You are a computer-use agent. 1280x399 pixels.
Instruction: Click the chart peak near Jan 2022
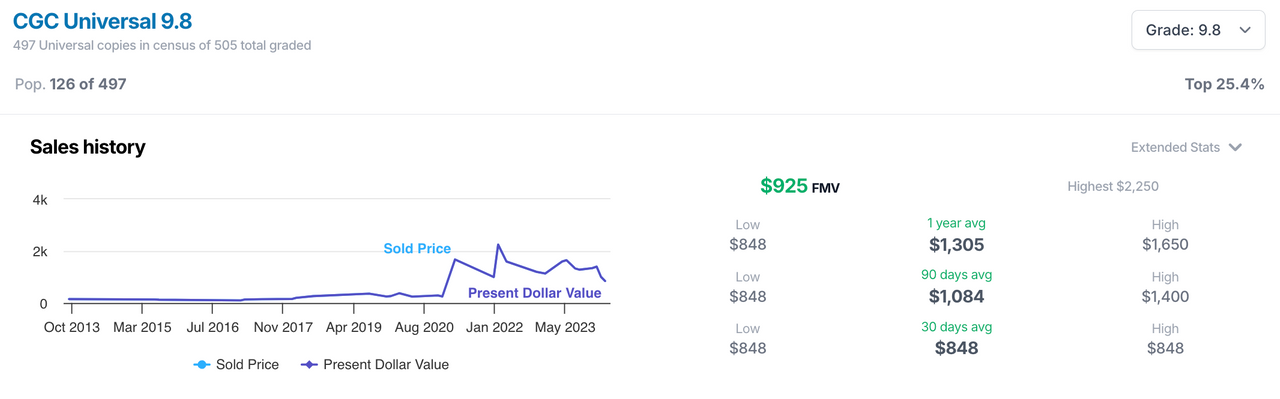click(x=498, y=244)
